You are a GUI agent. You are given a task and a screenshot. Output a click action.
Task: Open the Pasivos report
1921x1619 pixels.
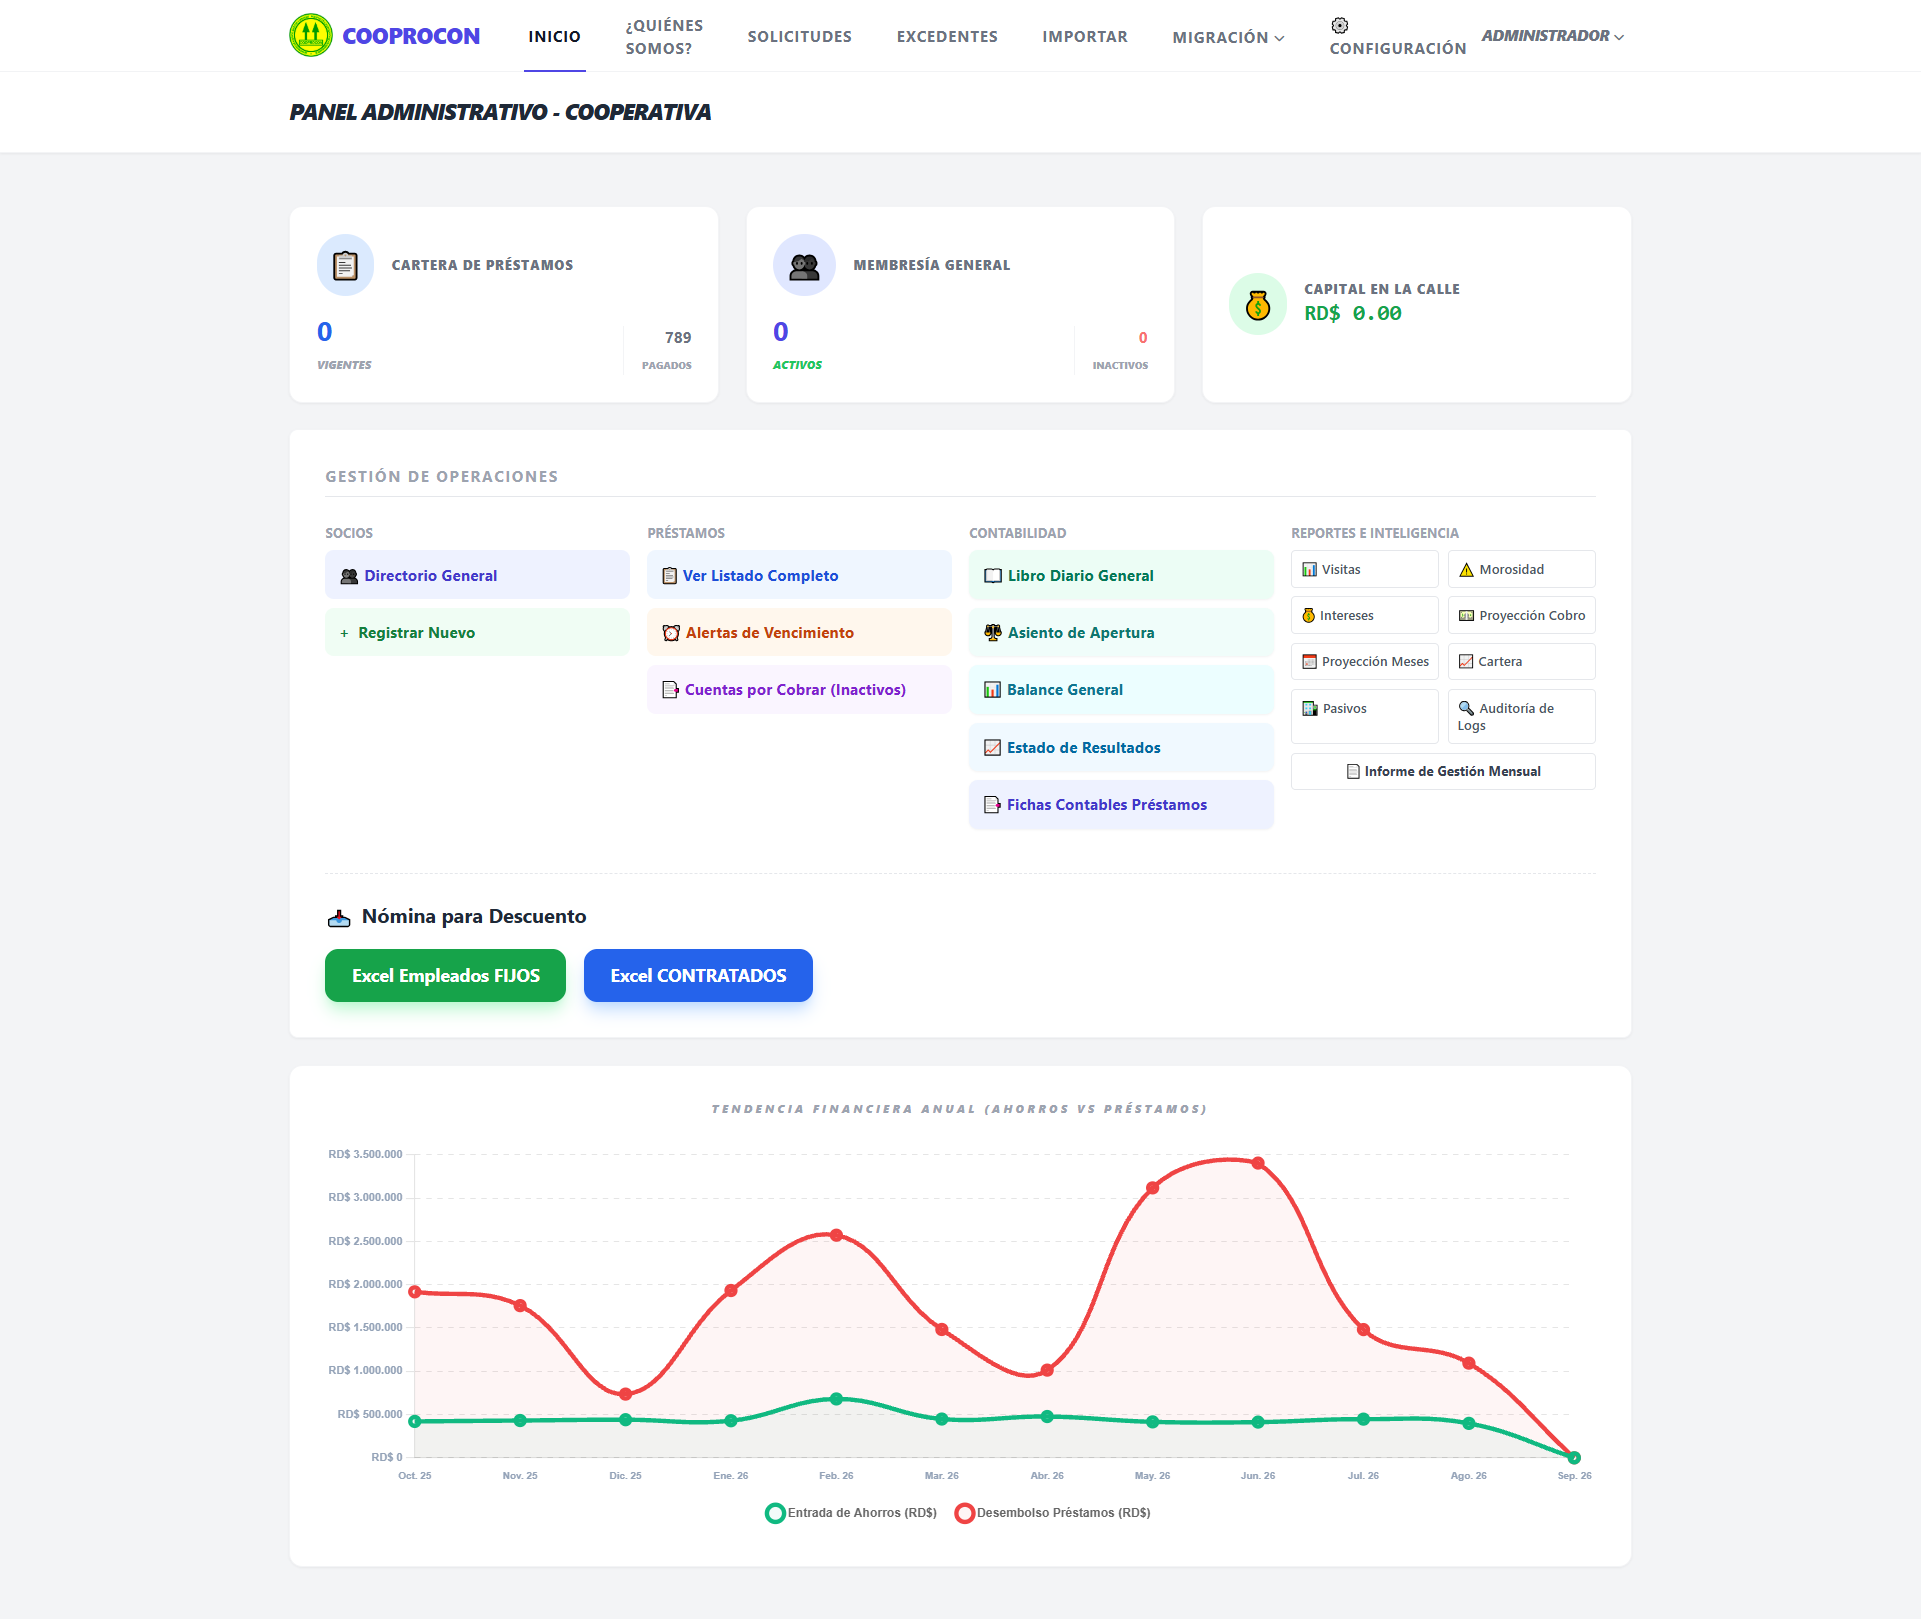point(1365,716)
